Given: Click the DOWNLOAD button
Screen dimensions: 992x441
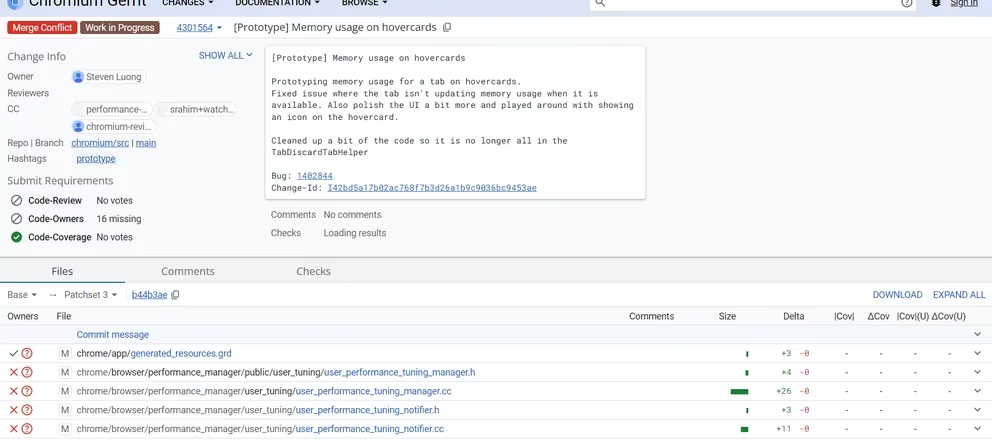Looking at the screenshot, I should [x=897, y=295].
